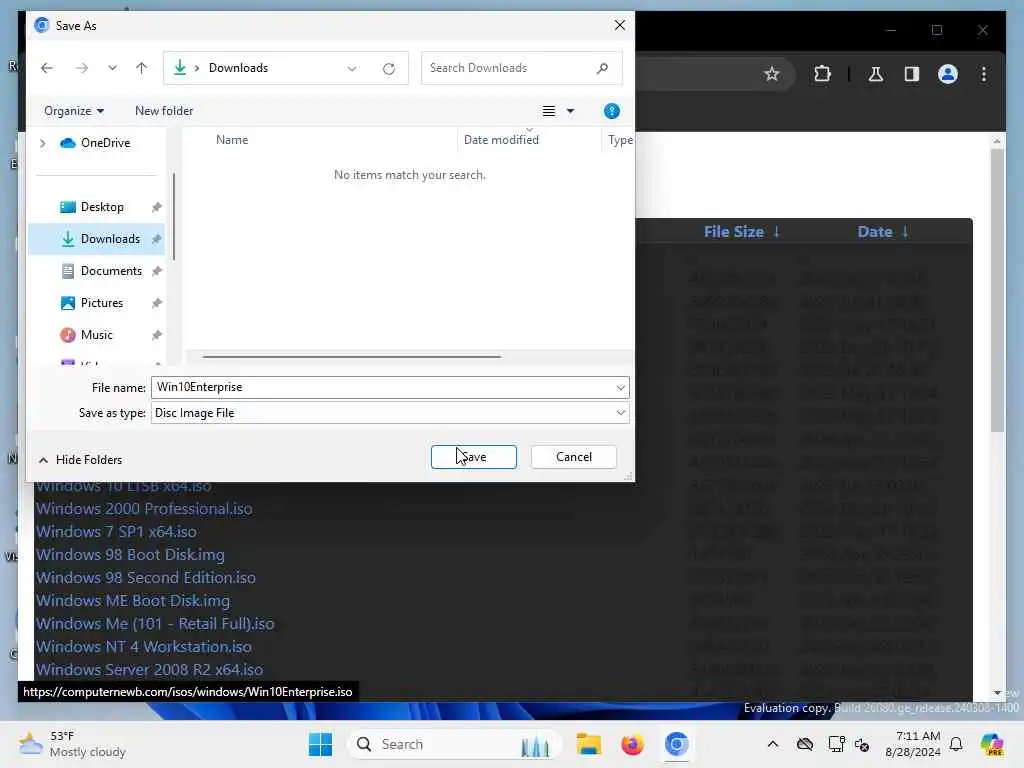Open Windows ME Boot Disk.img link
This screenshot has width=1024, height=768.
pyautogui.click(x=133, y=600)
